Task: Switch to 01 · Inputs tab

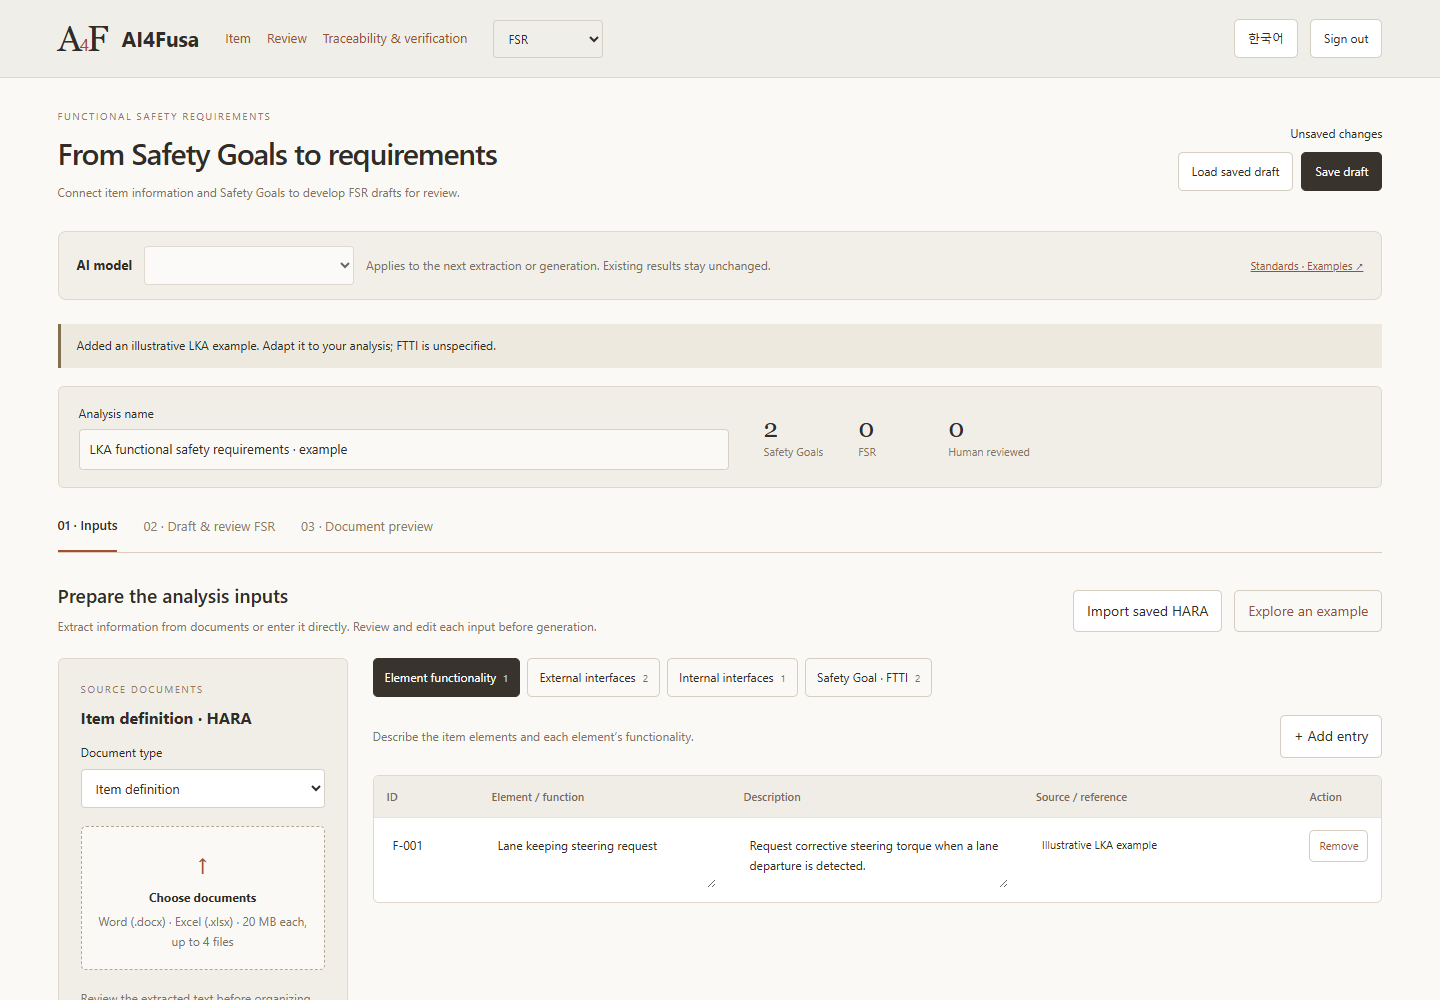Action: pyautogui.click(x=88, y=526)
